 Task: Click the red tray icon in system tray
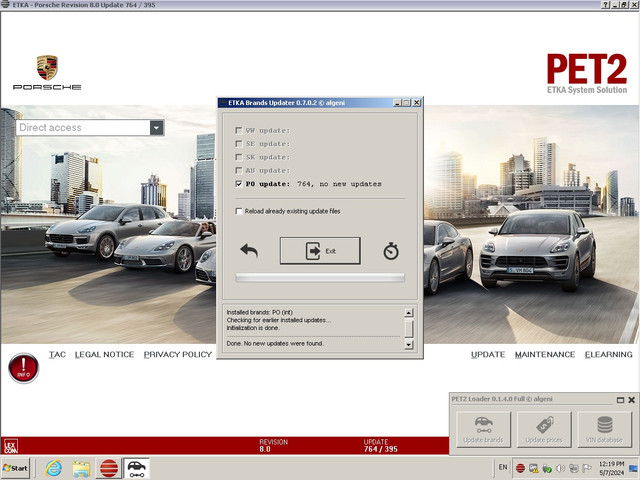(520, 468)
